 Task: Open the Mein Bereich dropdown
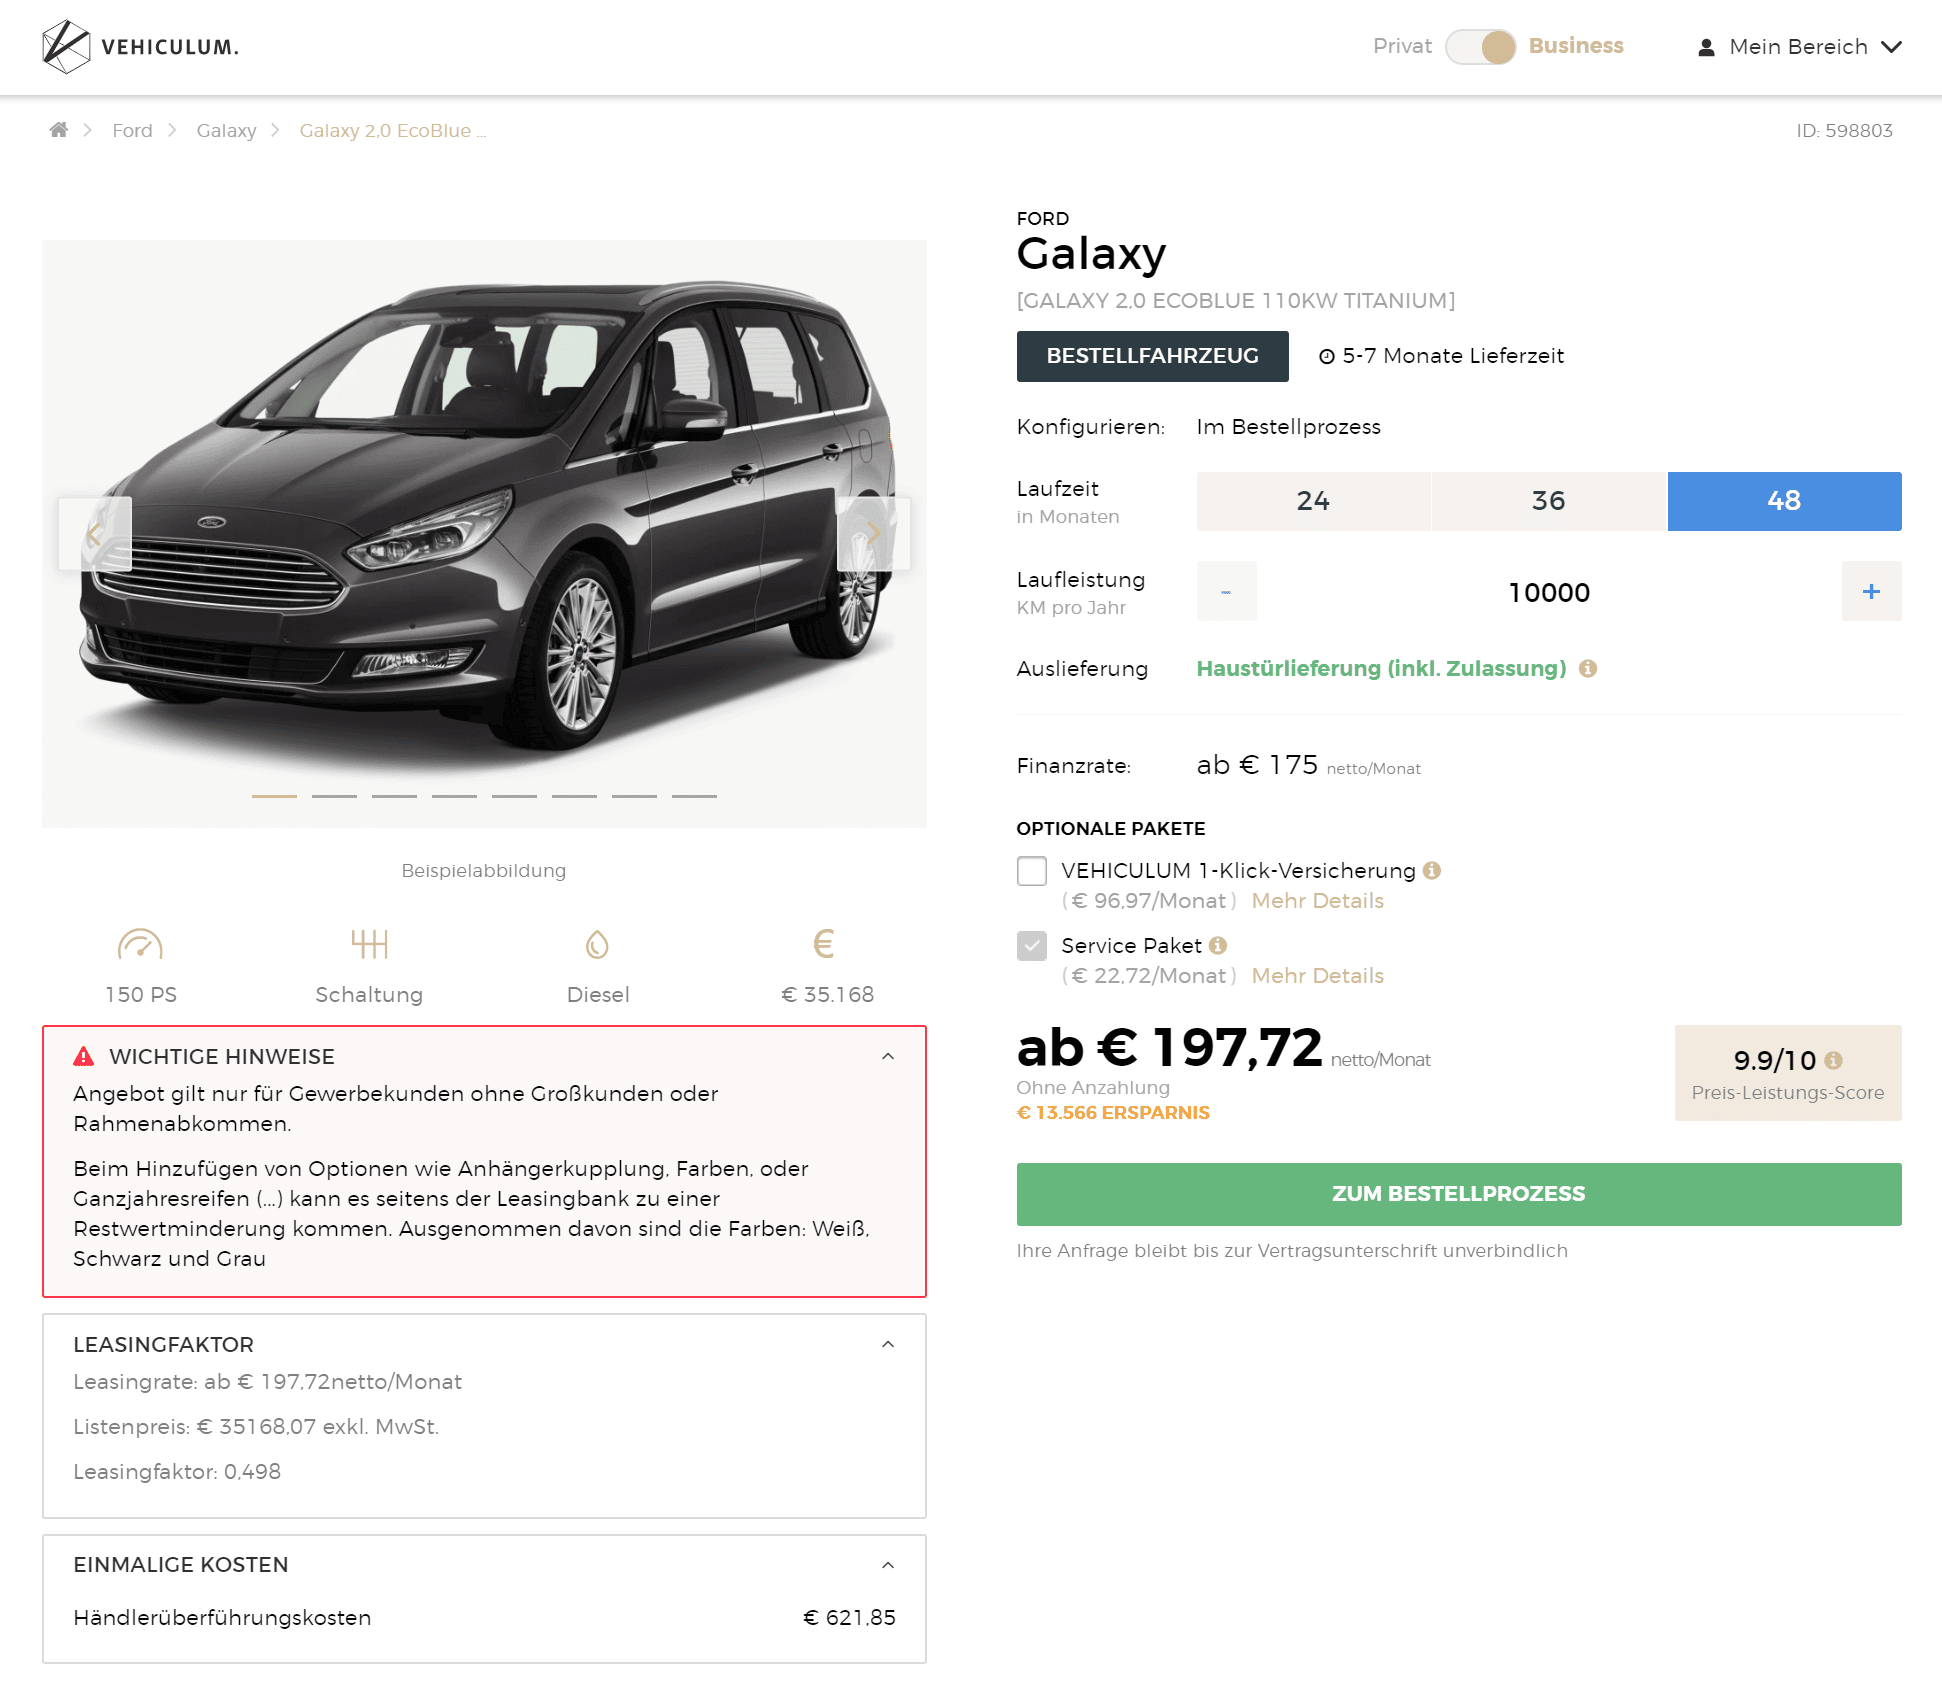1800,47
